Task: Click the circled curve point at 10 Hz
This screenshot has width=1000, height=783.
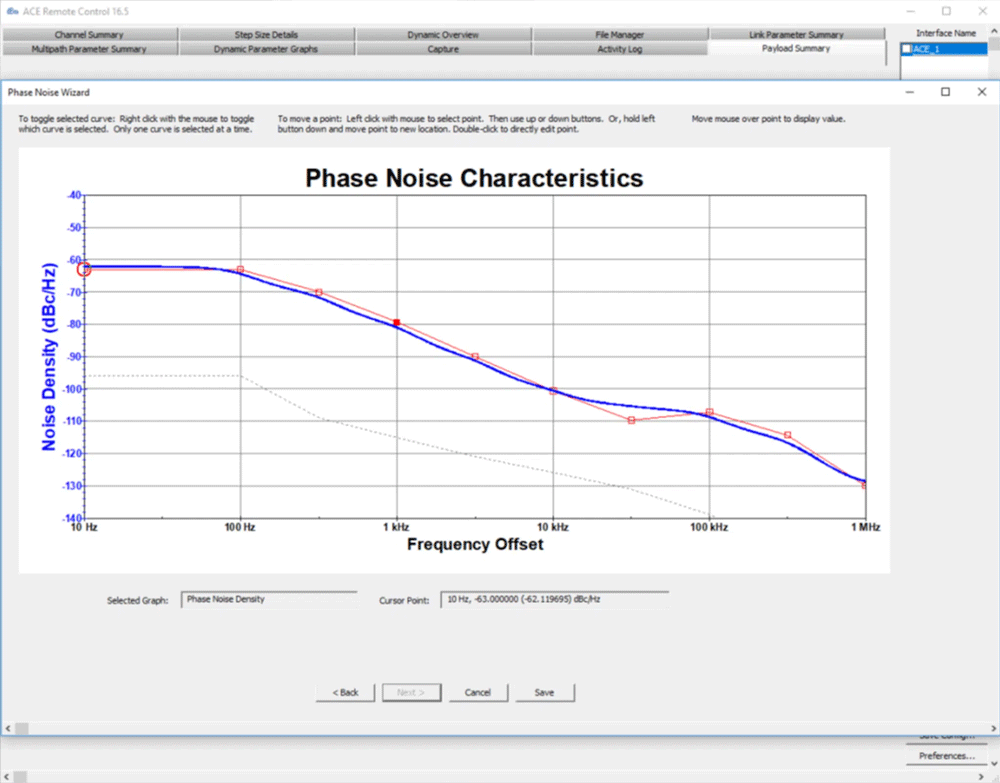Action: coord(84,269)
